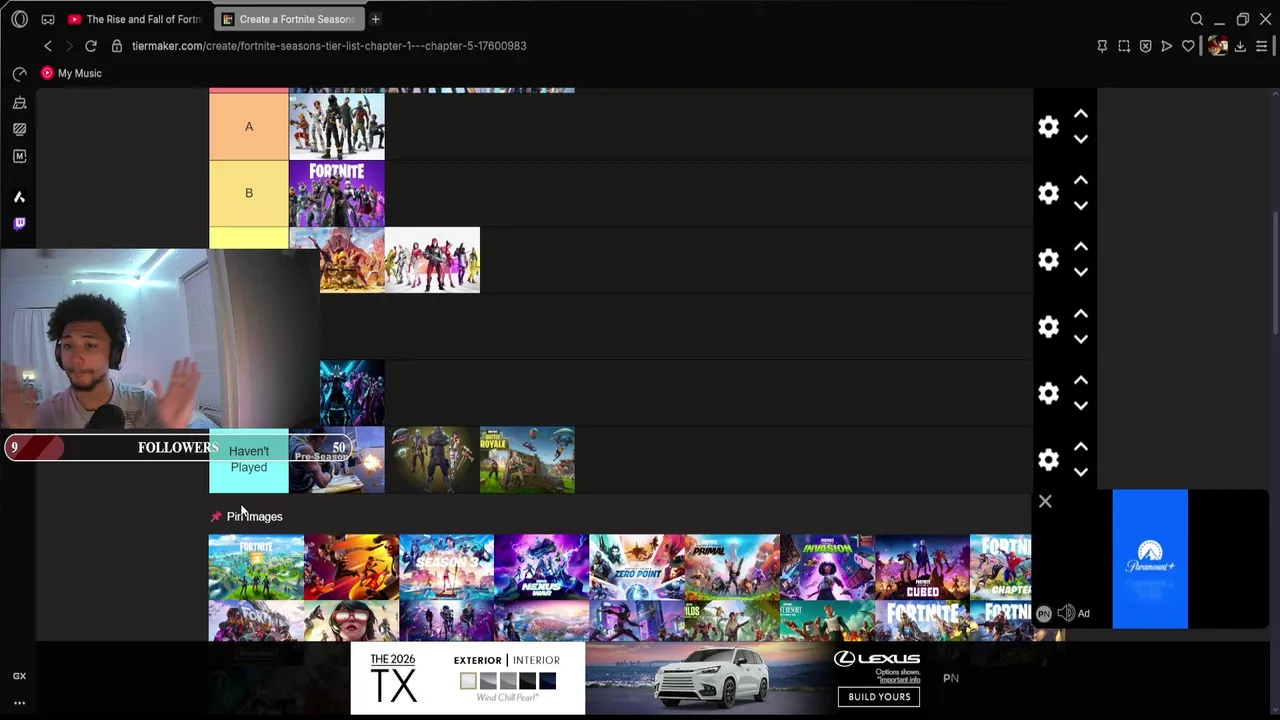1280x720 pixels.
Task: Open the GX Cleaner sidebar icon
Action: click(x=19, y=102)
